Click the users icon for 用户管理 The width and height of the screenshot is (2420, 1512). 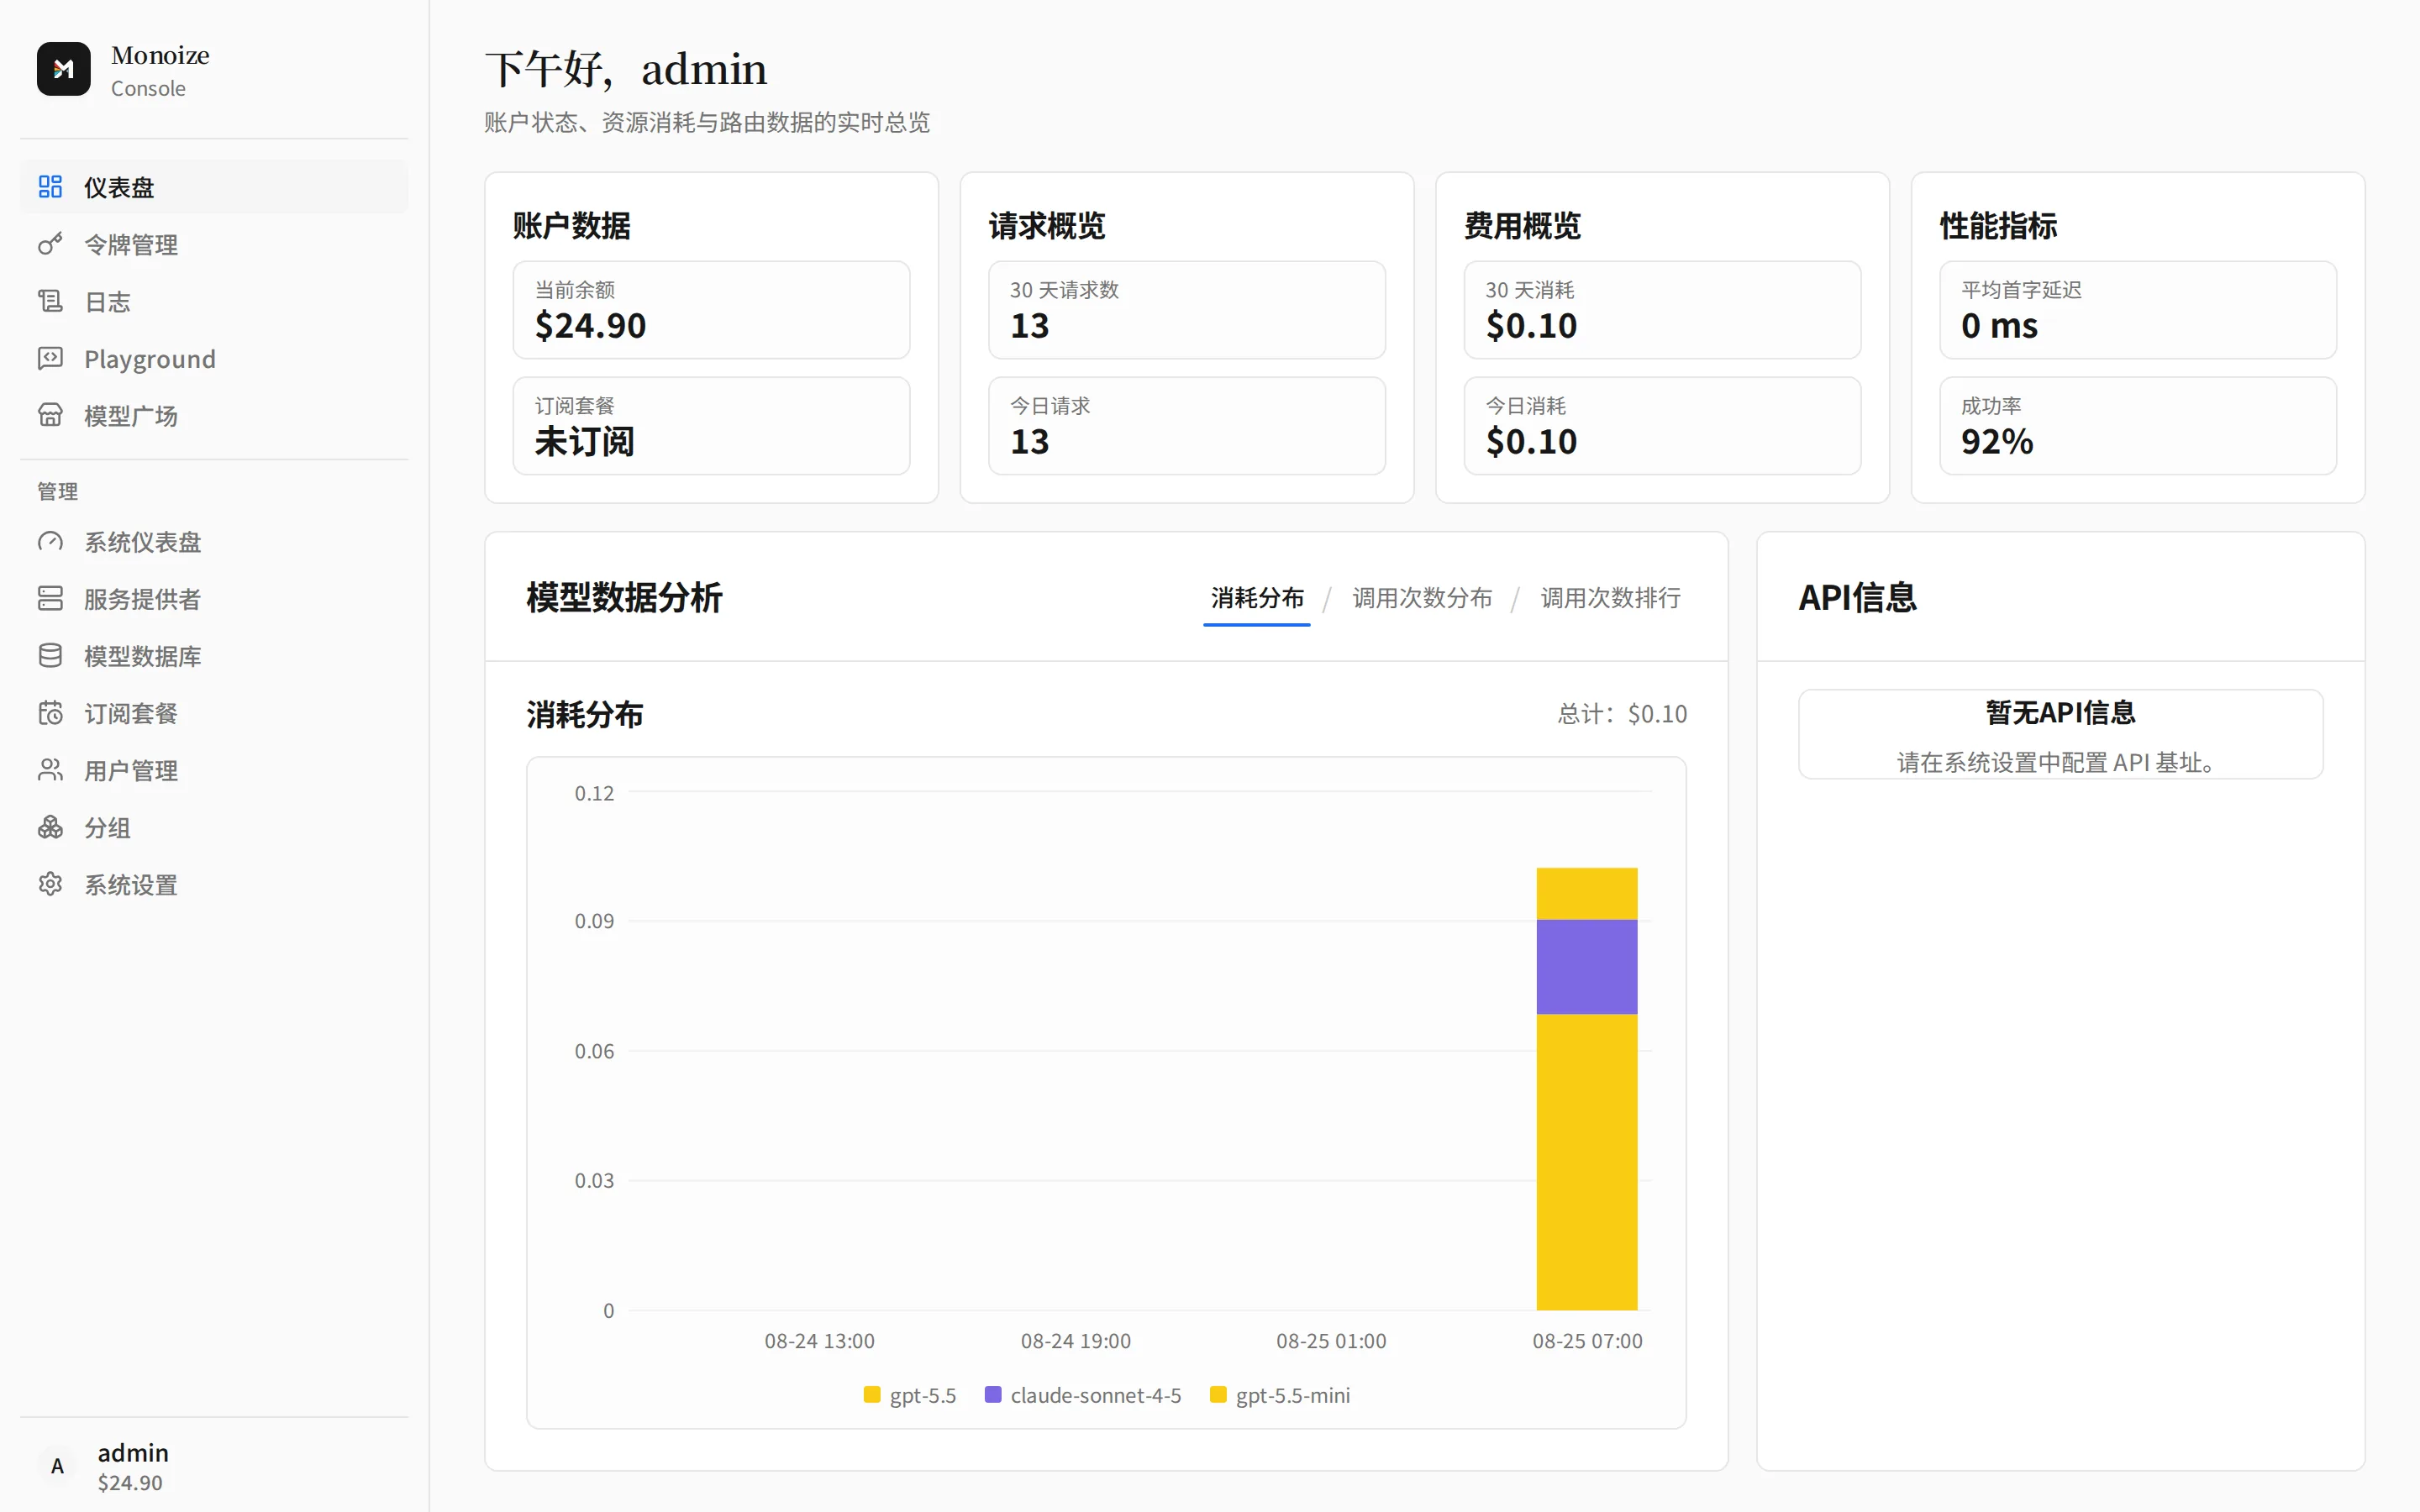50,770
